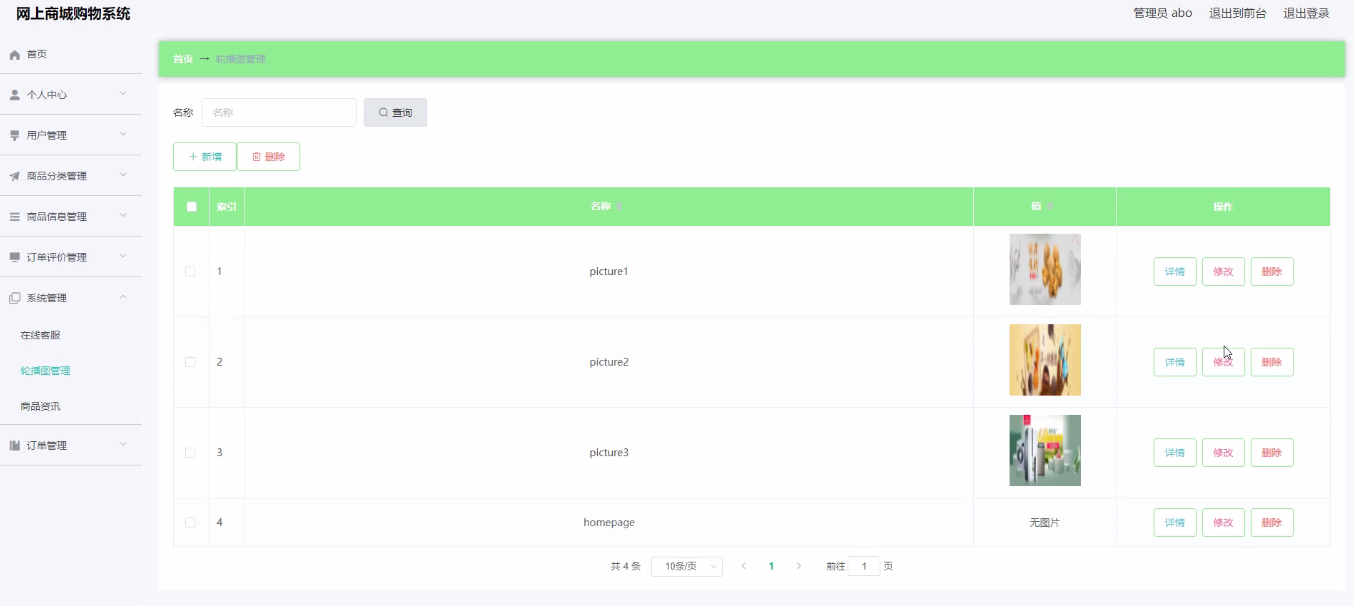
Task: Click 退出登录 link in top bar
Action: coord(1306,13)
